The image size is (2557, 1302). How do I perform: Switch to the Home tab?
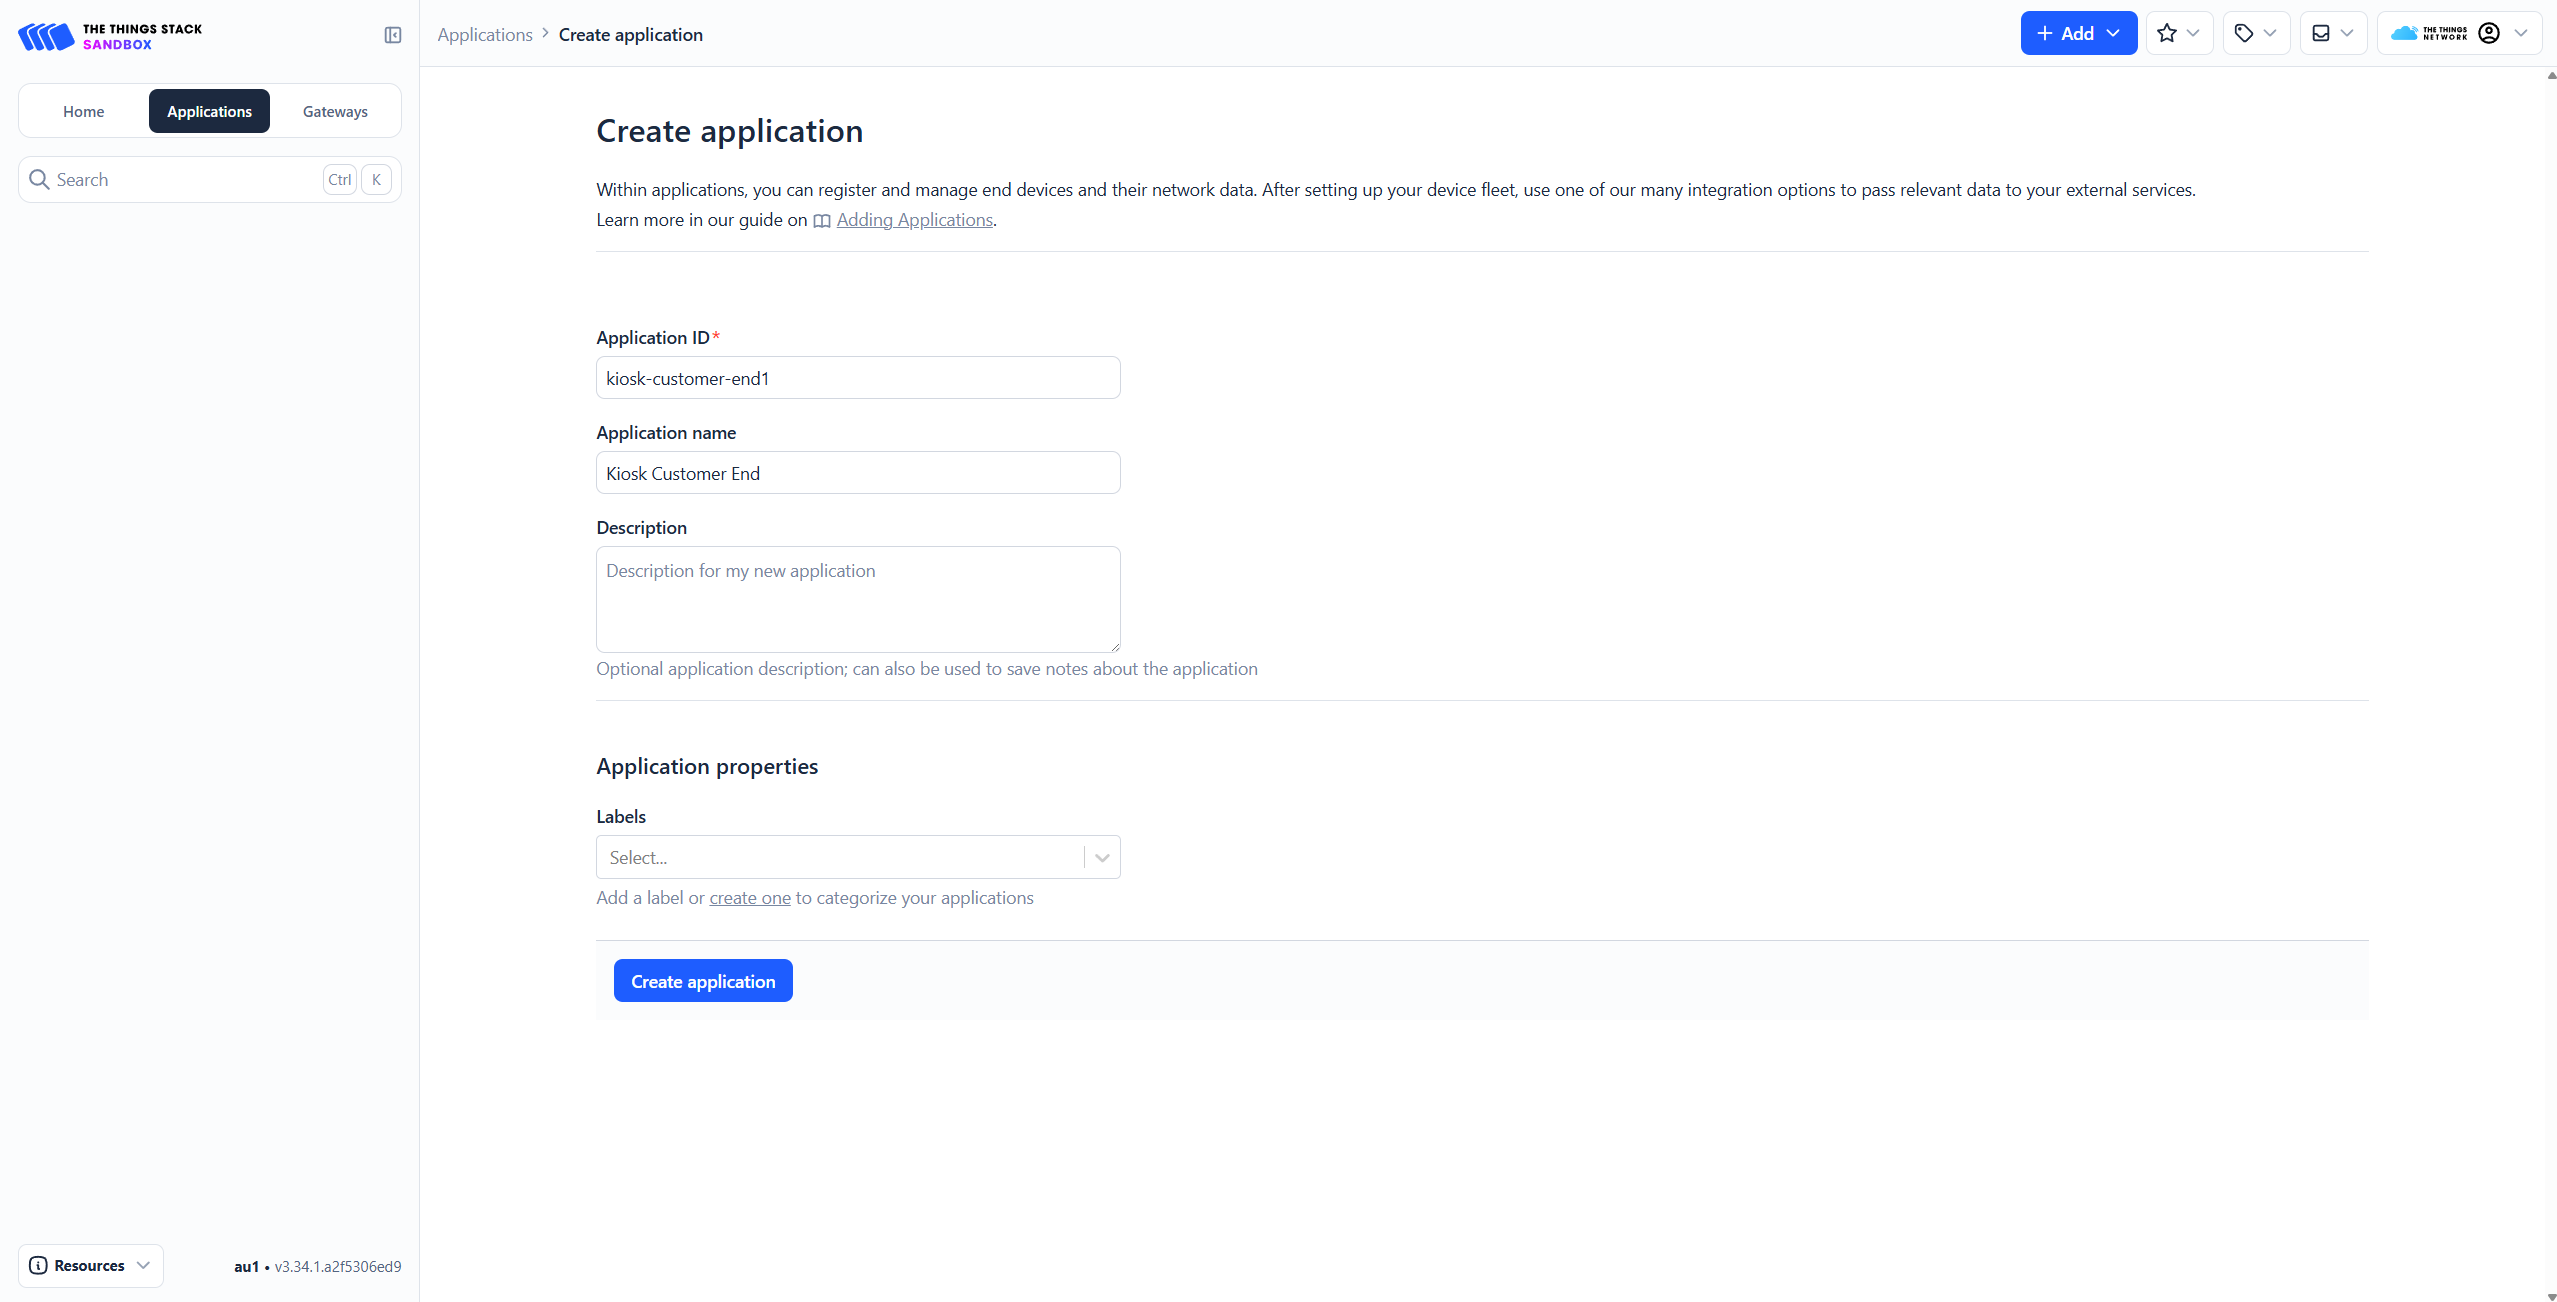point(83,111)
